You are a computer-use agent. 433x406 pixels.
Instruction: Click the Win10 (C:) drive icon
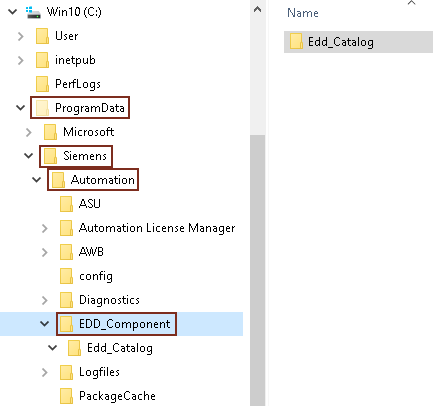[x=34, y=12]
